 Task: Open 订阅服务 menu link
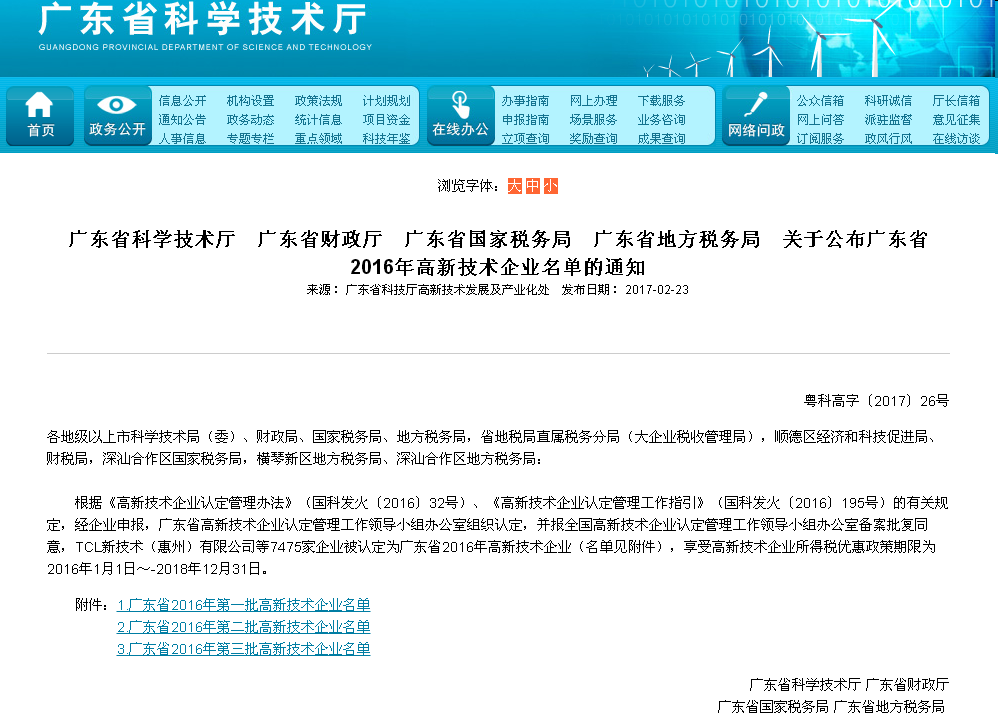click(x=820, y=139)
